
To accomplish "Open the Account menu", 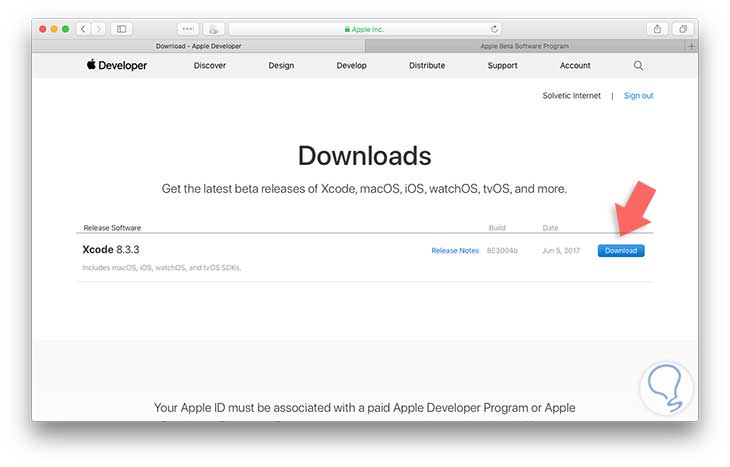I will pyautogui.click(x=575, y=66).
